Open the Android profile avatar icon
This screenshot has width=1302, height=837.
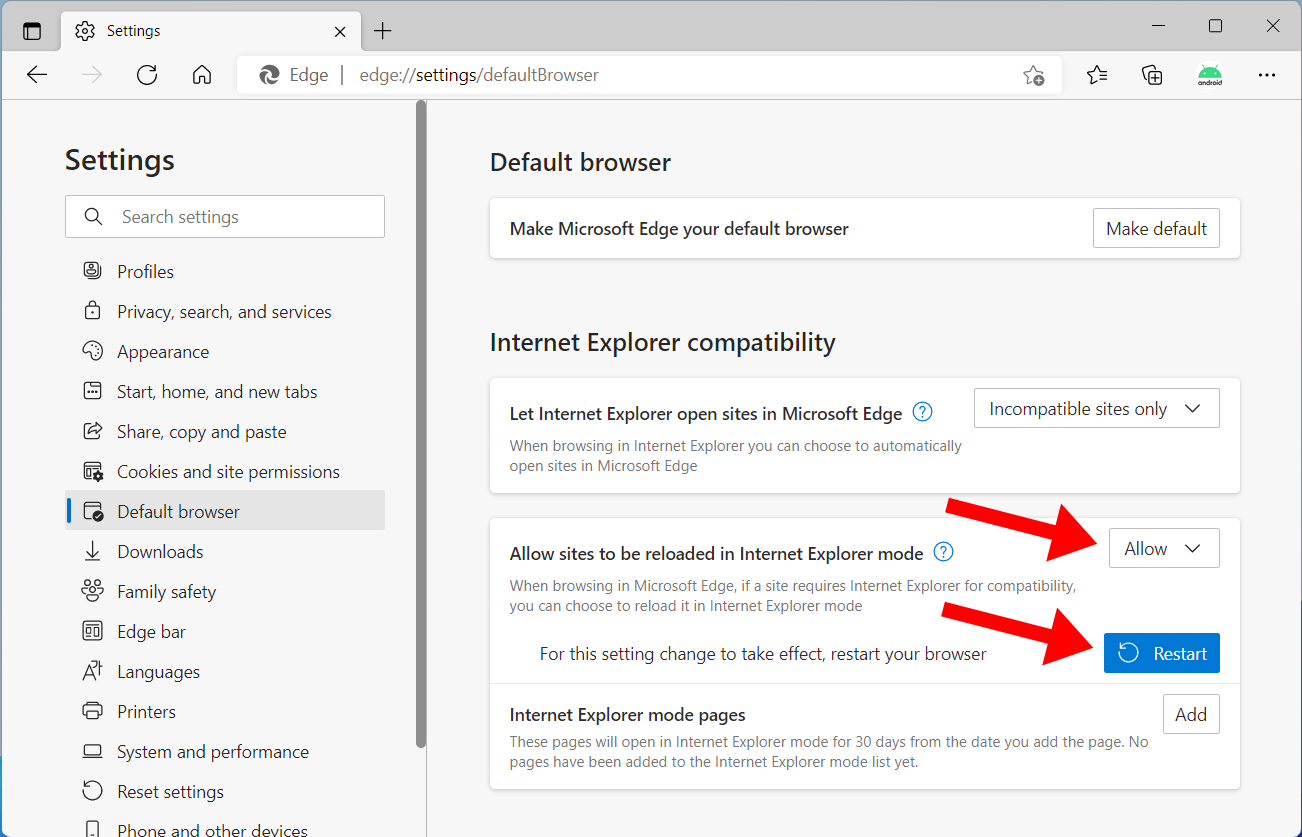point(1209,74)
